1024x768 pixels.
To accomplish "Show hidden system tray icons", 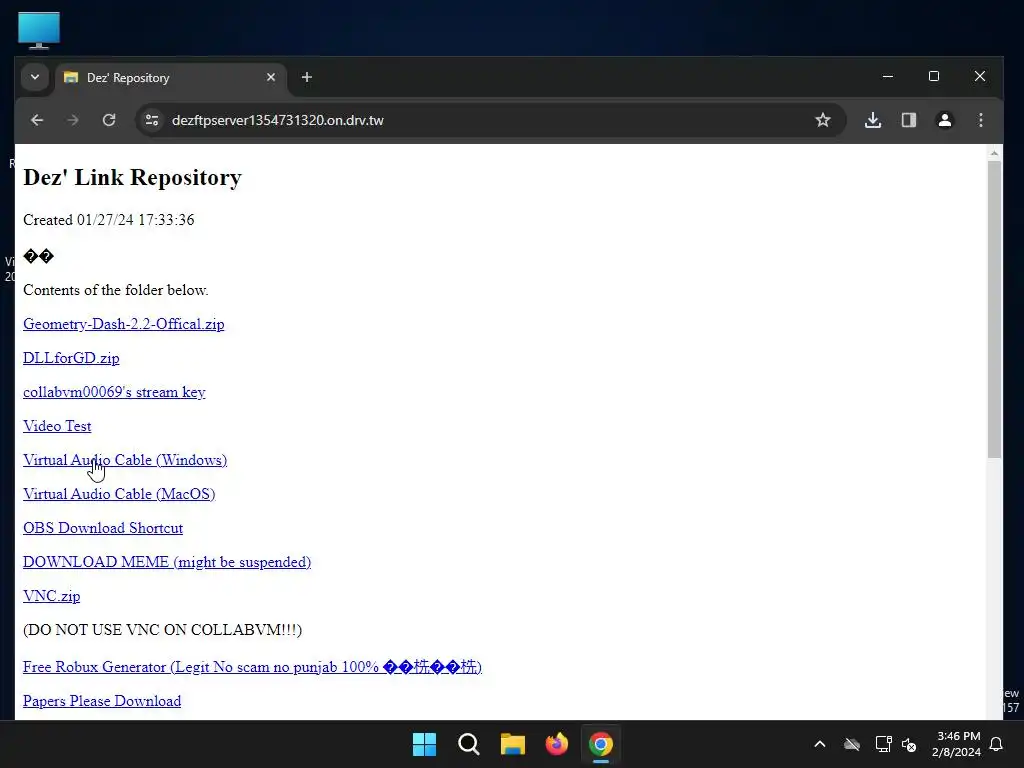I will coord(820,744).
